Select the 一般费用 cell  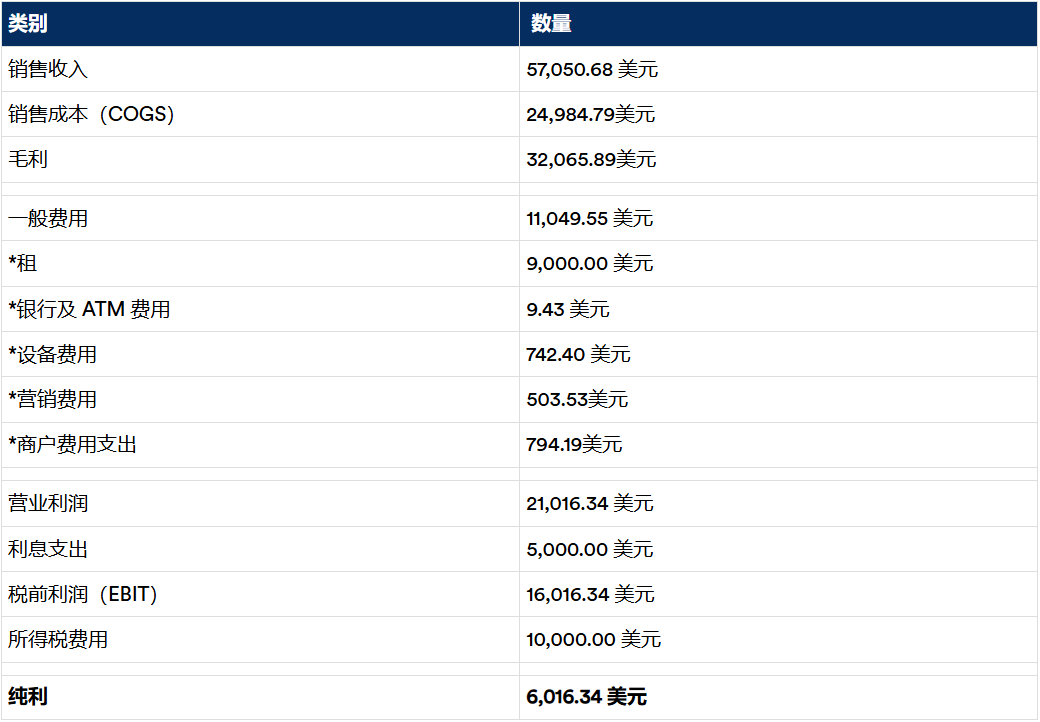48,219
